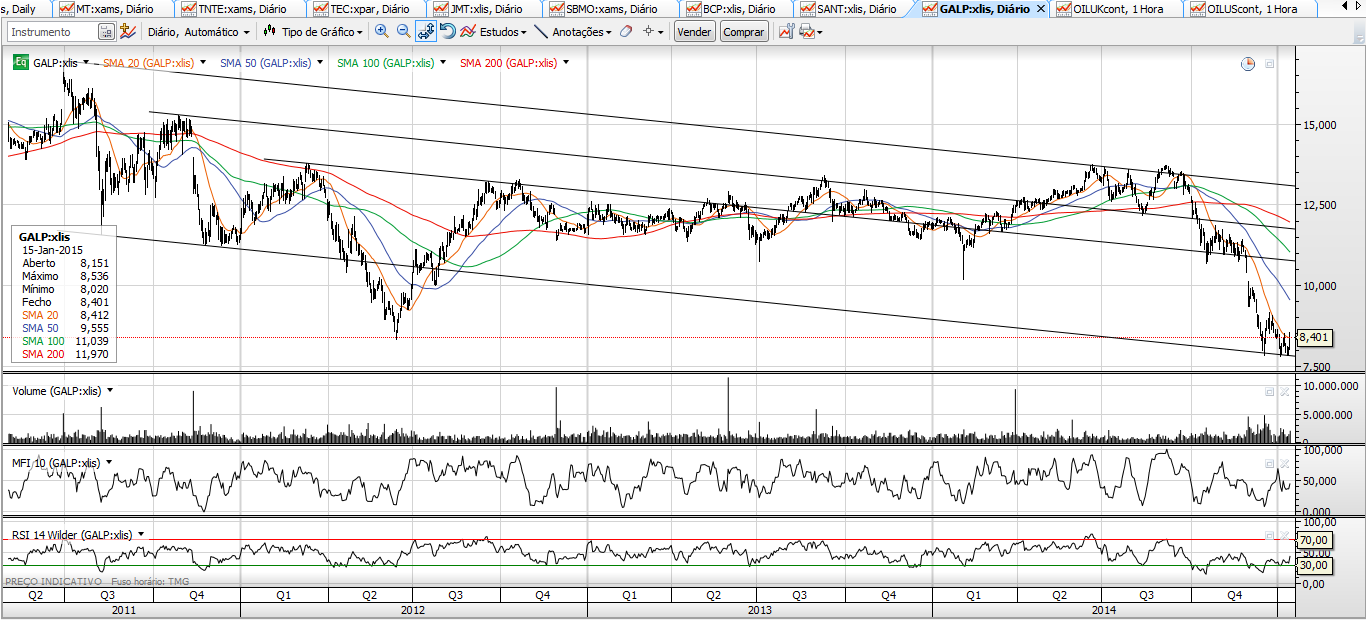Close the RSI 14 Wilder panel

(1284, 536)
